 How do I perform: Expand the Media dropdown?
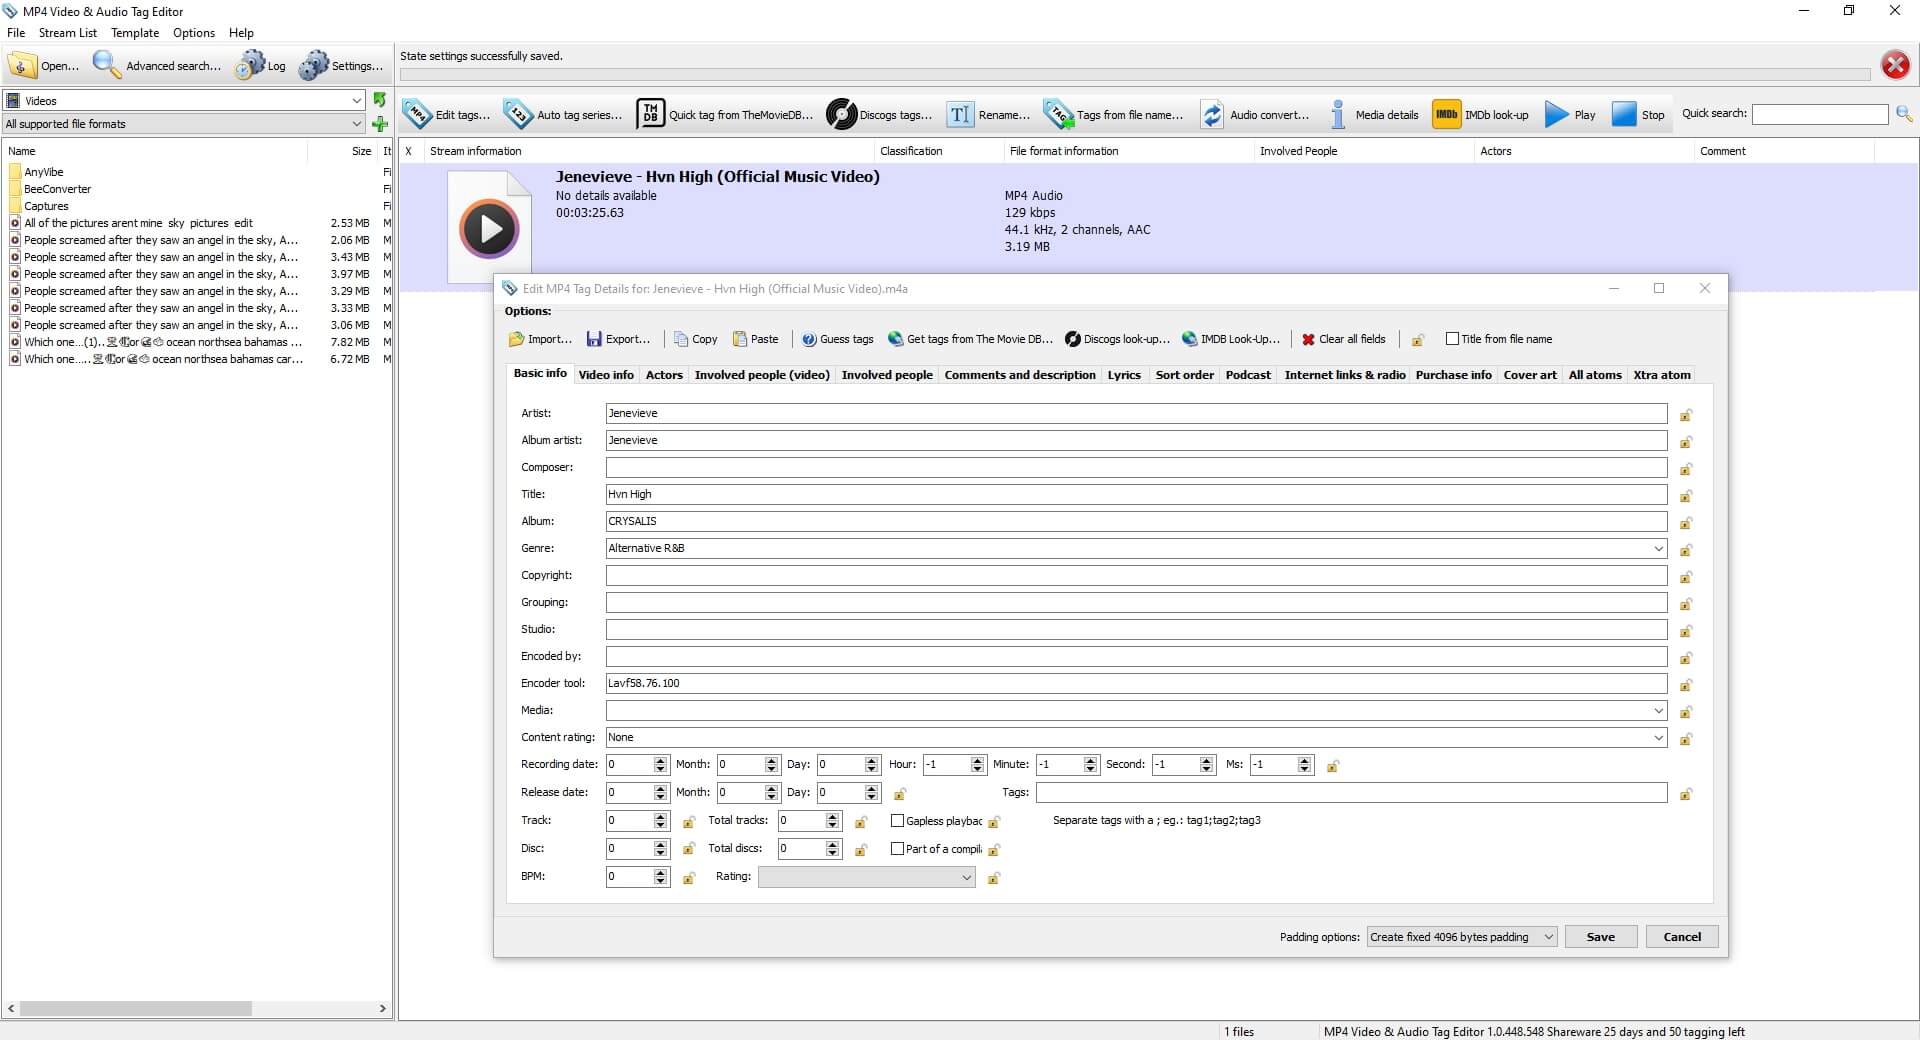click(x=1658, y=710)
